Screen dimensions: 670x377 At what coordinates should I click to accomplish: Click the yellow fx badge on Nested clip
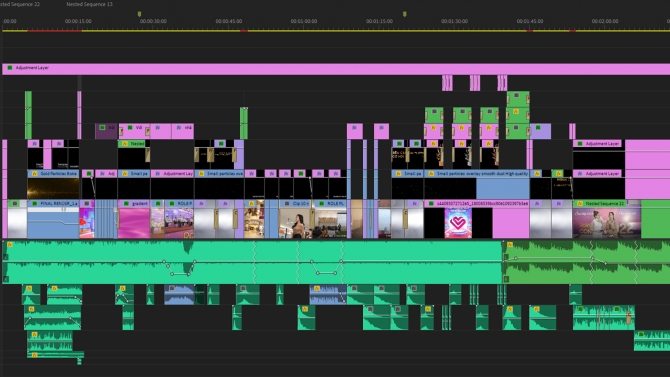[x=125, y=144]
